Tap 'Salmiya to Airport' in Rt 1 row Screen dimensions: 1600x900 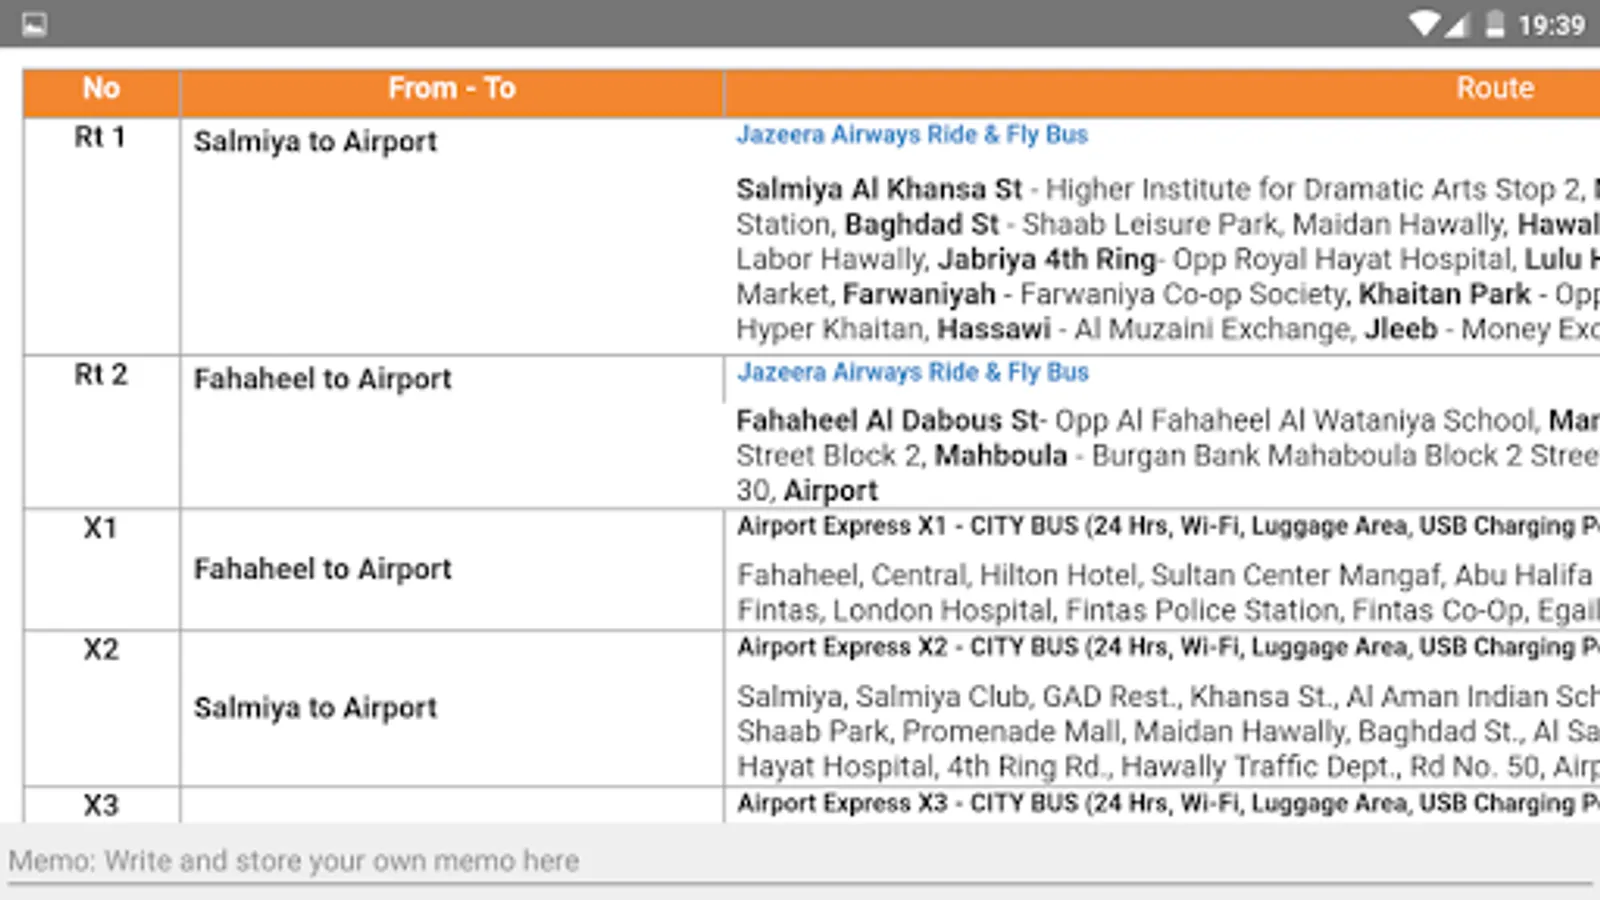click(315, 142)
